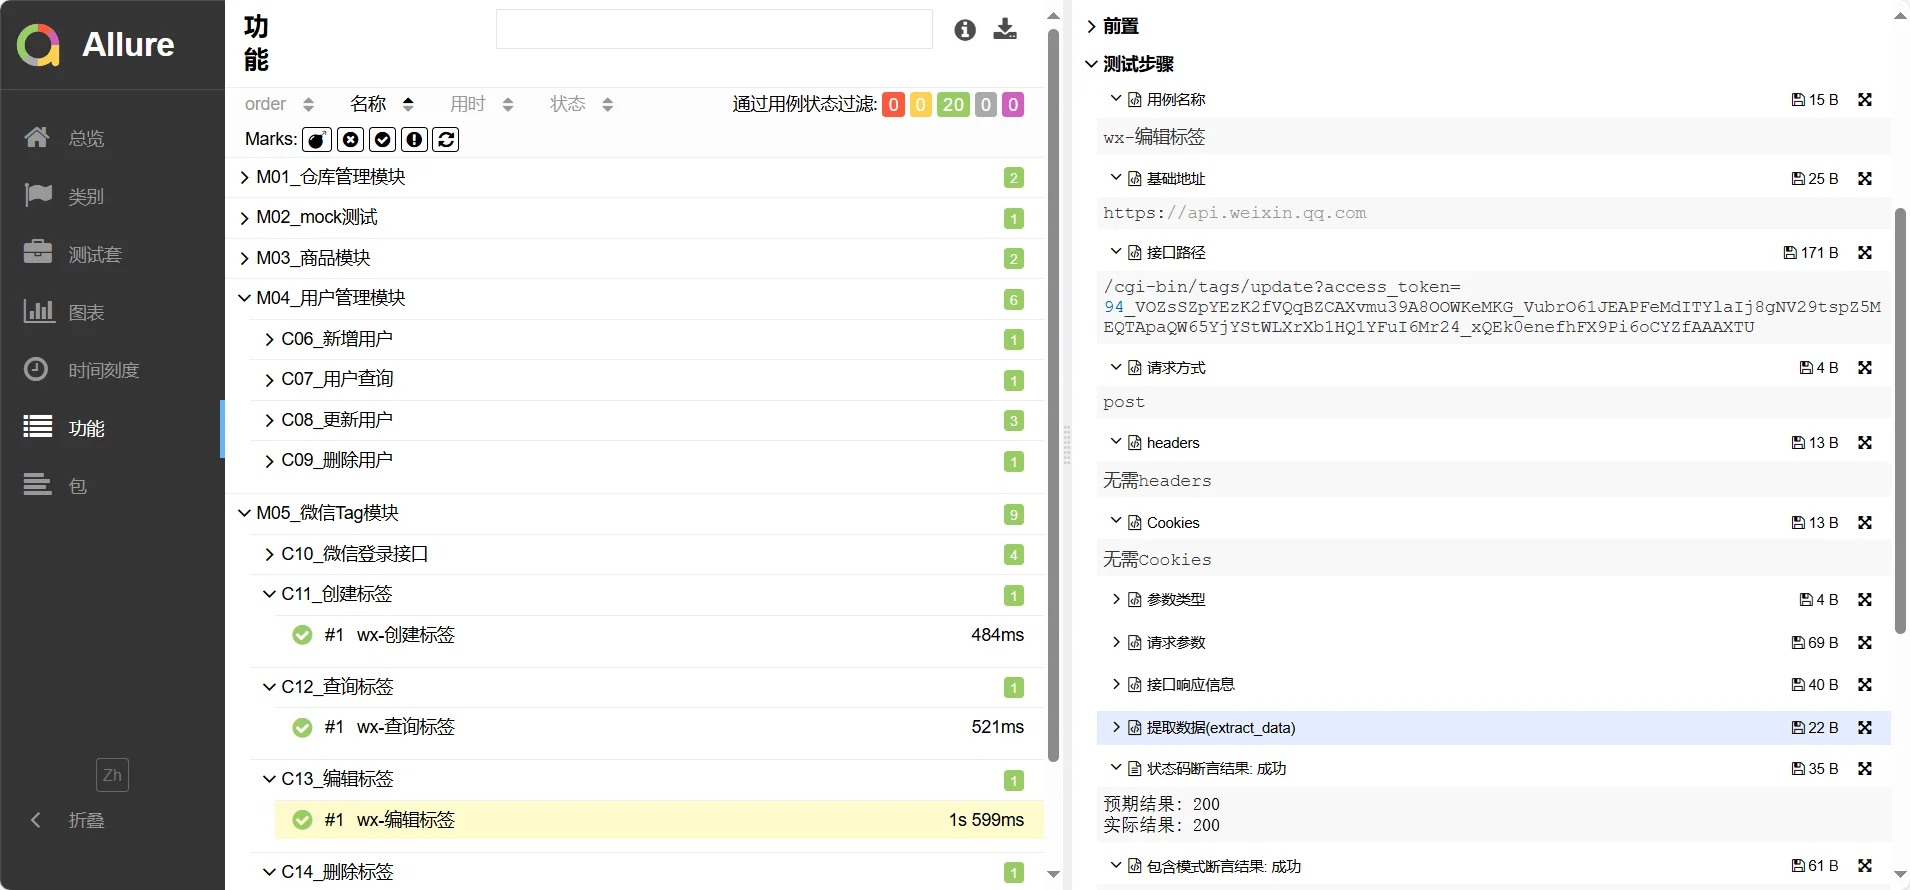1910x890 pixels.
Task: Open 接口路径 attachment fullscreen
Action: pos(1865,253)
